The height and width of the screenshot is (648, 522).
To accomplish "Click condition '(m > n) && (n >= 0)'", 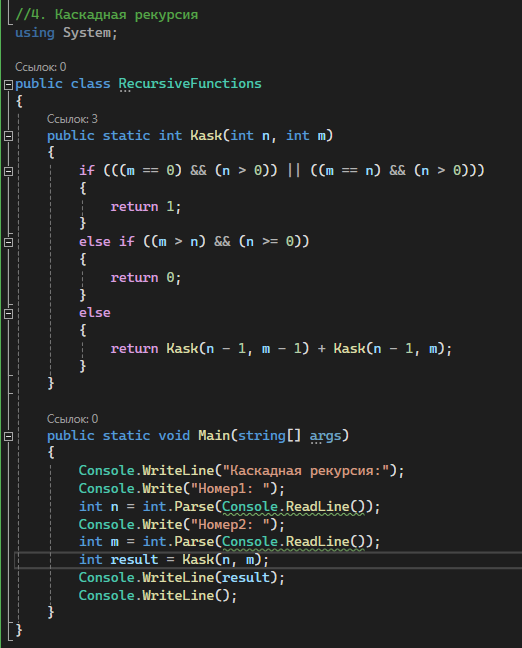I will (226, 242).
